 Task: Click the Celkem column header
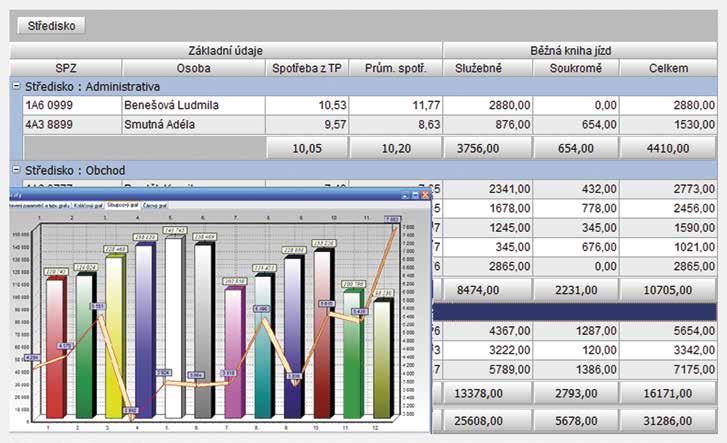click(668, 68)
